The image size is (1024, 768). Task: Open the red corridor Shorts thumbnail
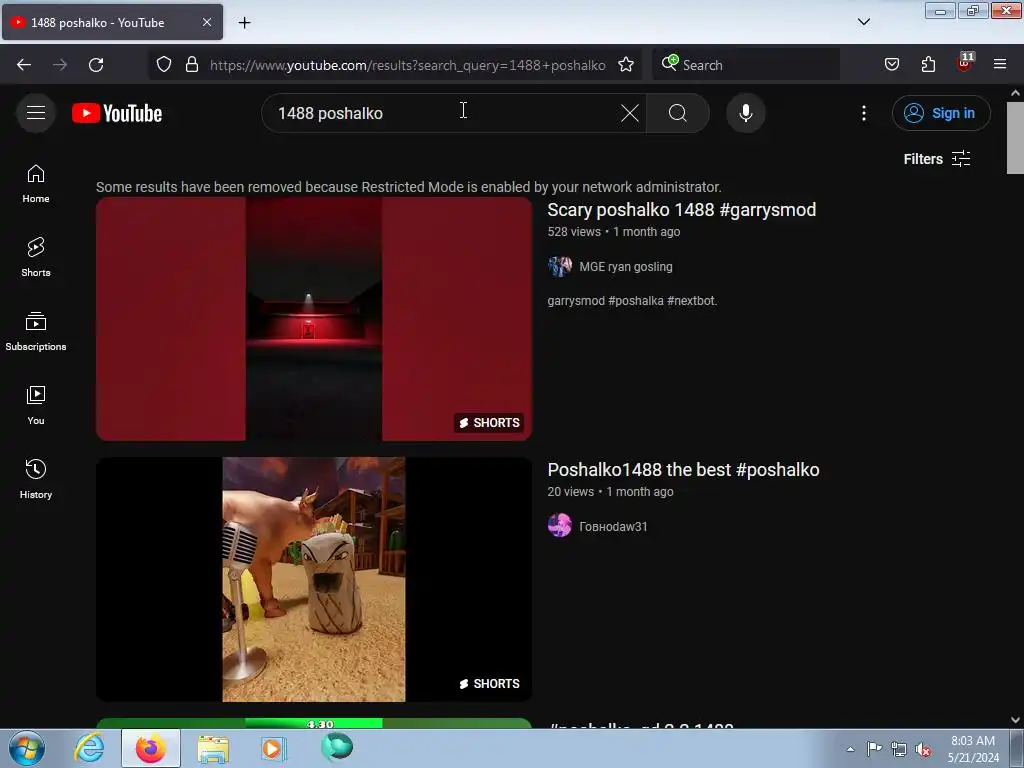point(314,319)
